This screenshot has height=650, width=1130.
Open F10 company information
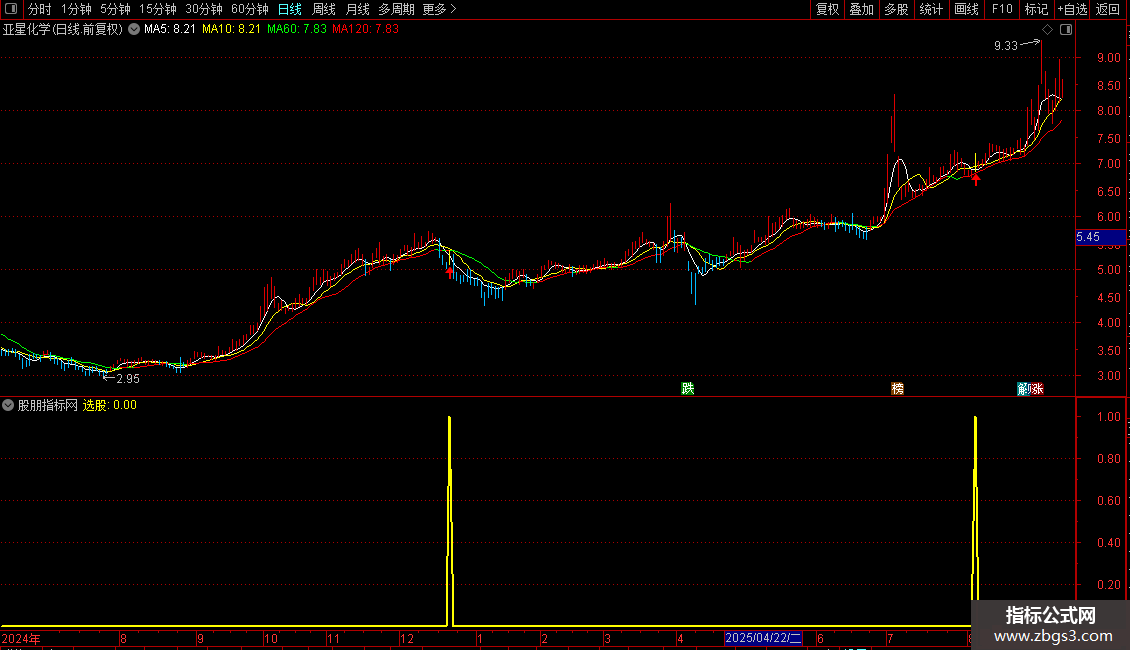pyautogui.click(x=1002, y=9)
